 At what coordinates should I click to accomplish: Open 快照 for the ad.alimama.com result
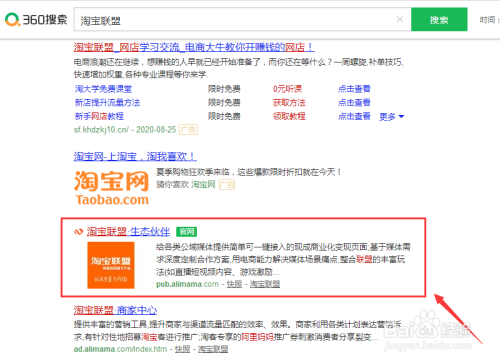(x=183, y=349)
